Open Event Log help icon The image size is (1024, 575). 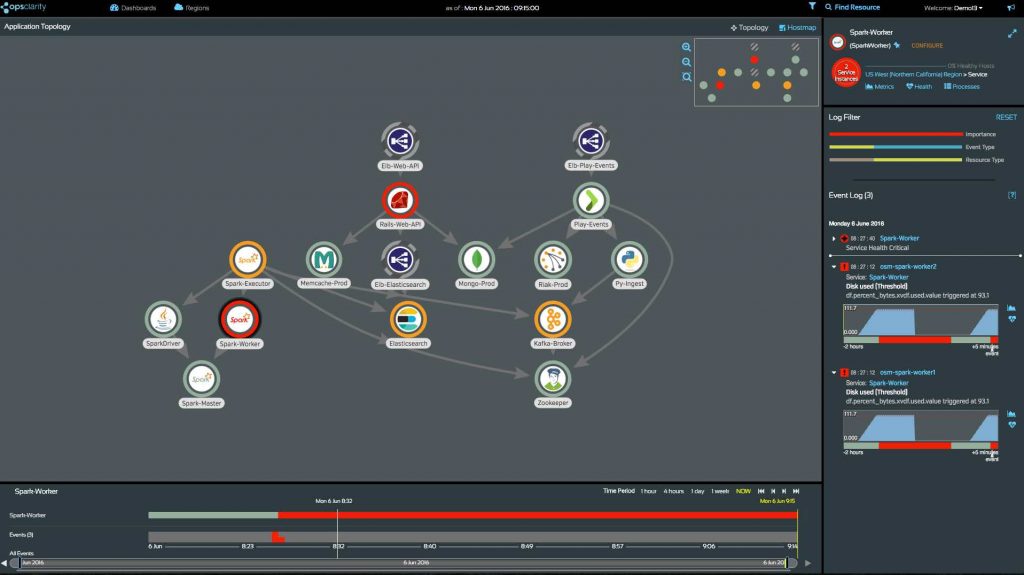(x=1012, y=195)
